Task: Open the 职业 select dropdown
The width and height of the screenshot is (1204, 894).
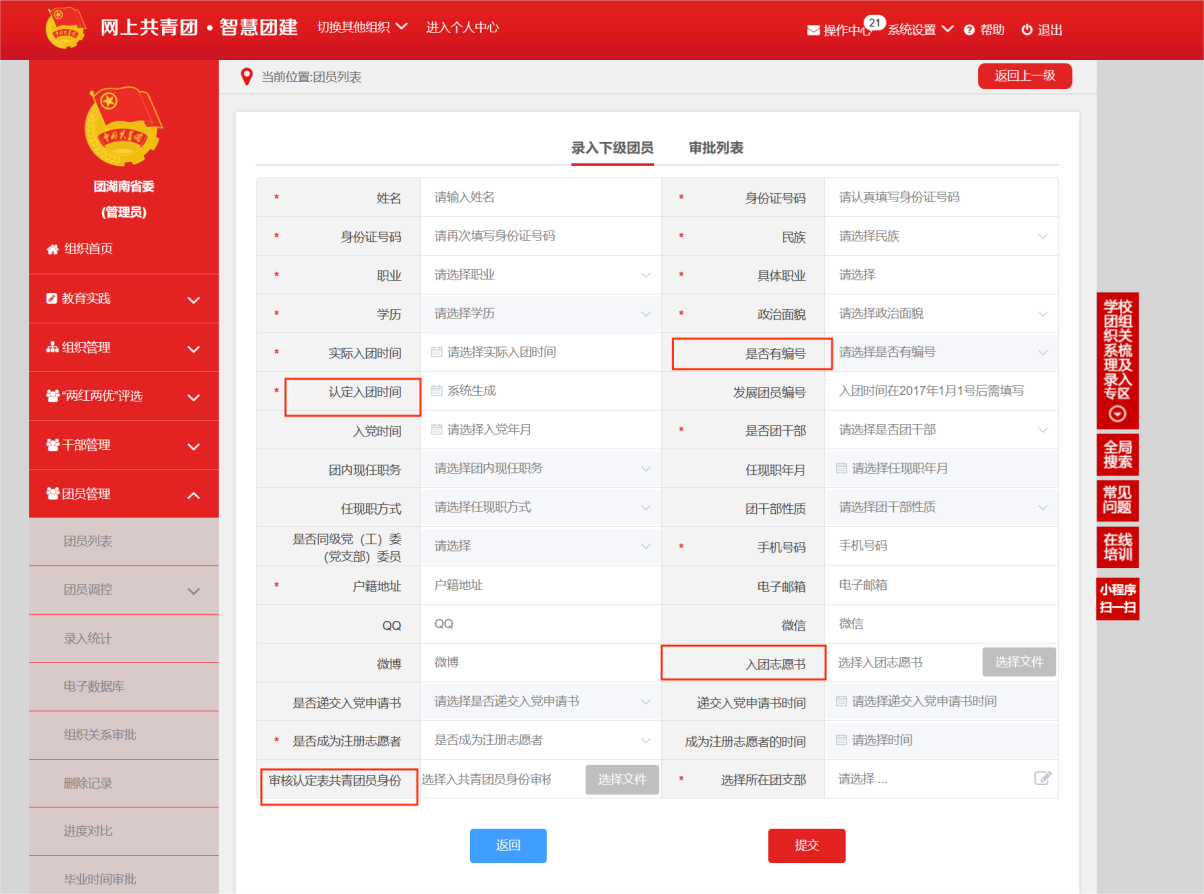Action: pyautogui.click(x=540, y=275)
